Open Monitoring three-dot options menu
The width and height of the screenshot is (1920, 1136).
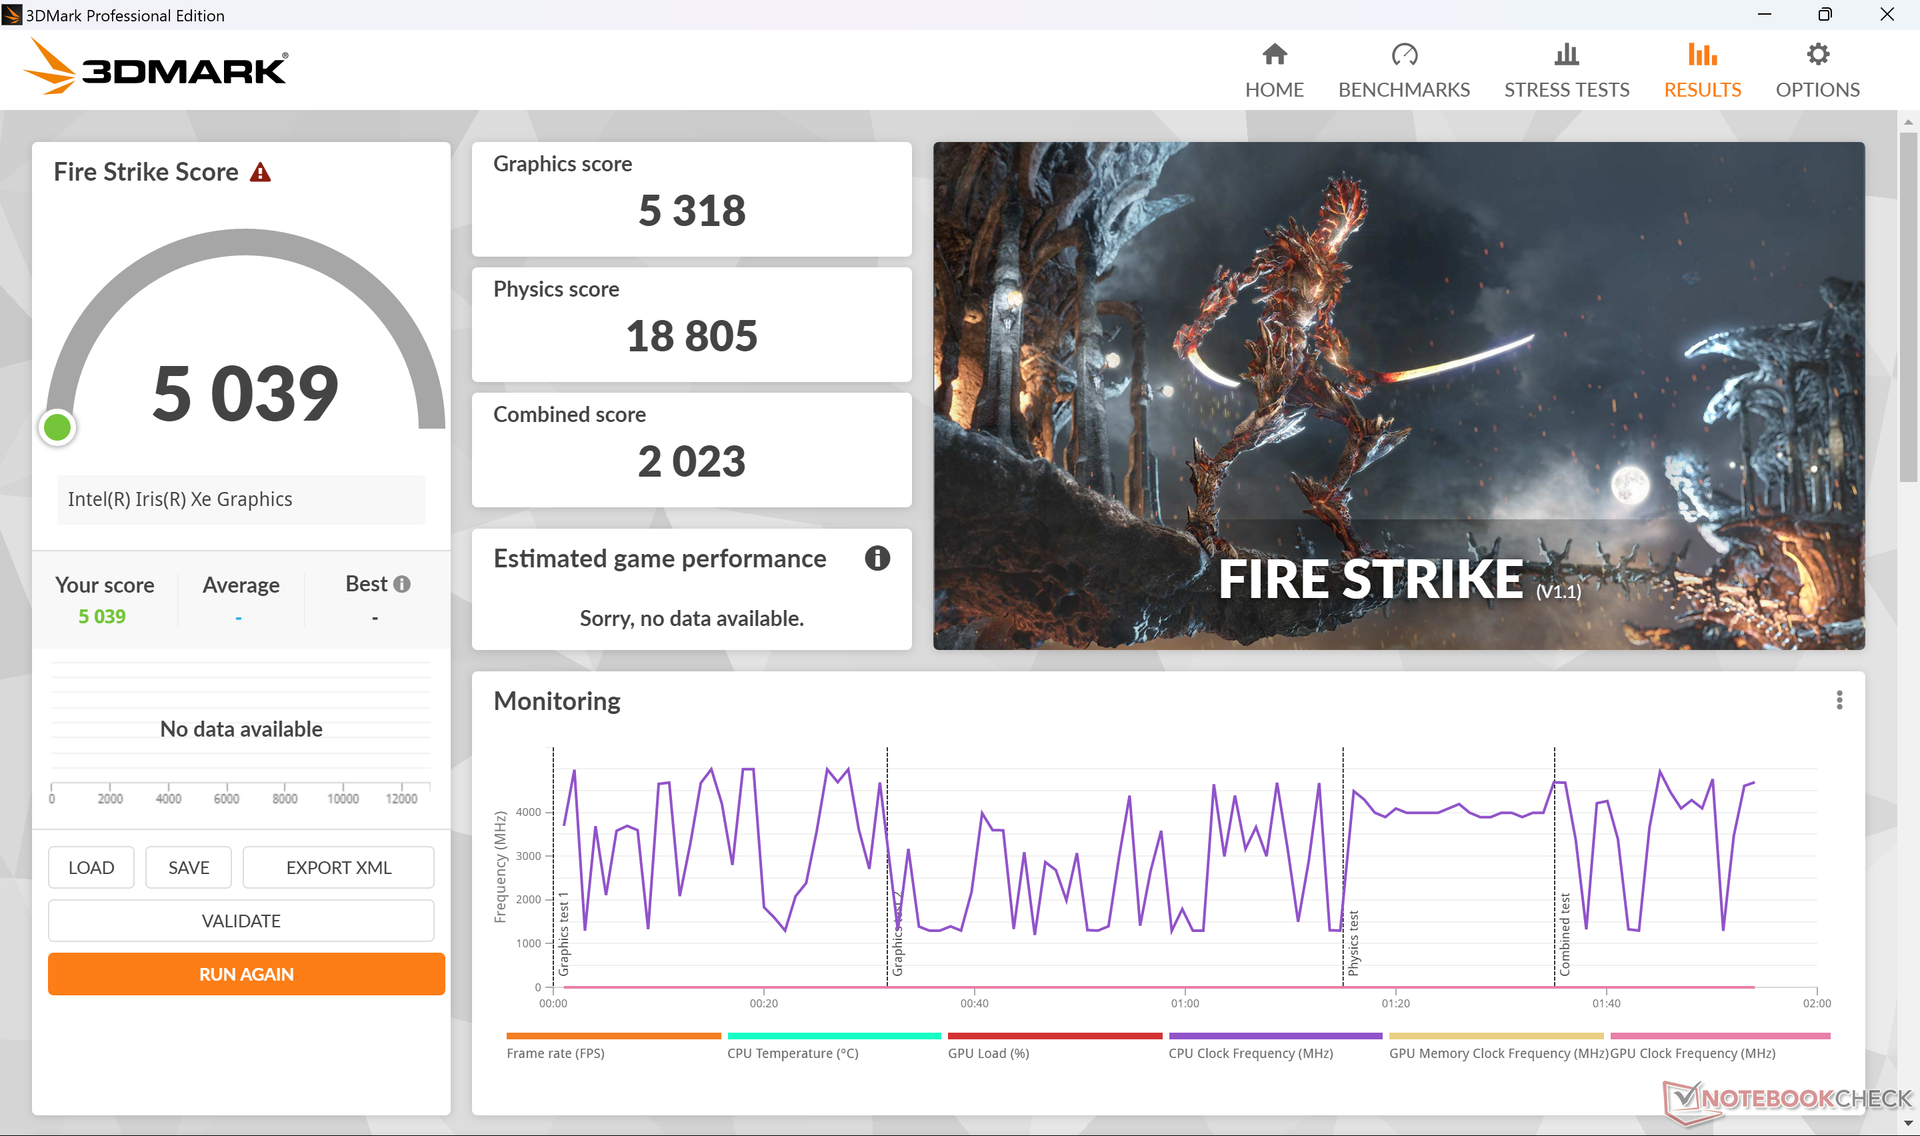(1838, 701)
